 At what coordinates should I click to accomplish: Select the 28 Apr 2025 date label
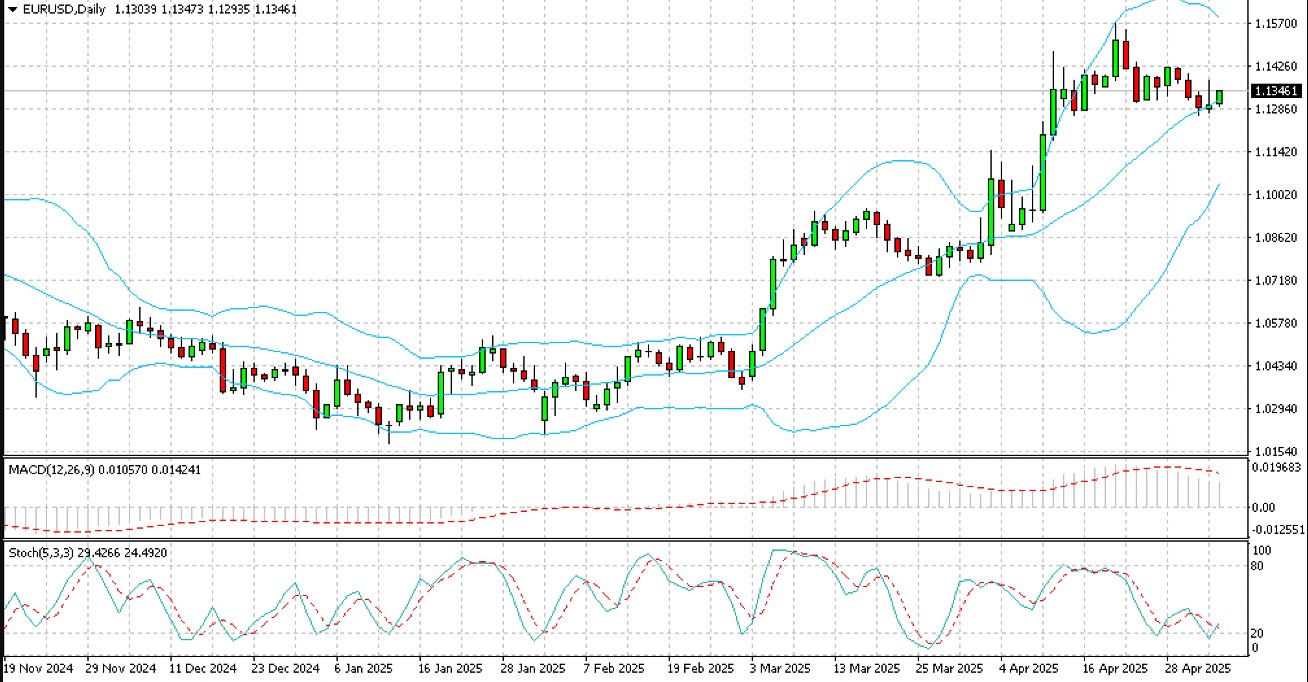point(1198,667)
